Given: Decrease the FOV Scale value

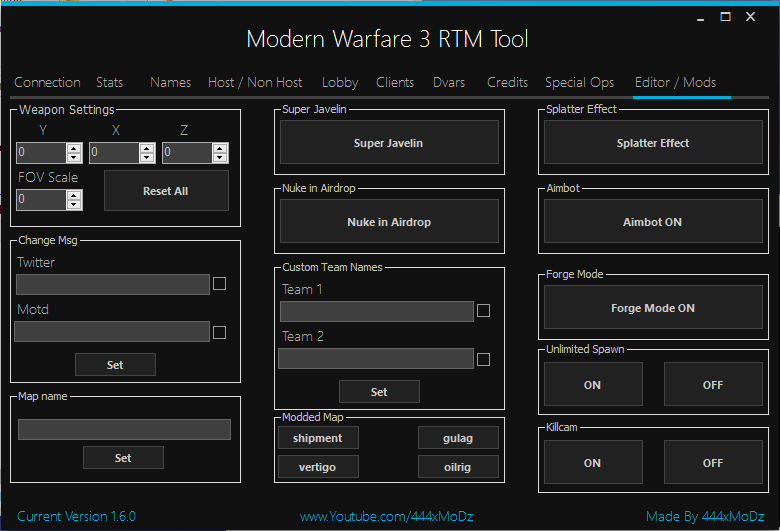Looking at the screenshot, I should [x=74, y=205].
